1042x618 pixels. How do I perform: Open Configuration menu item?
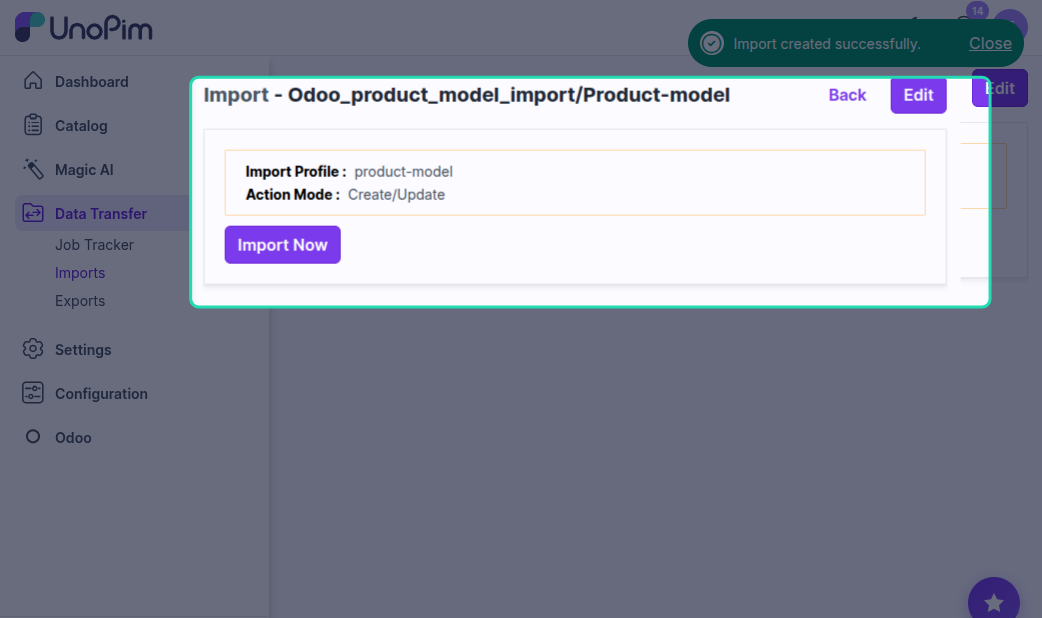pos(101,393)
